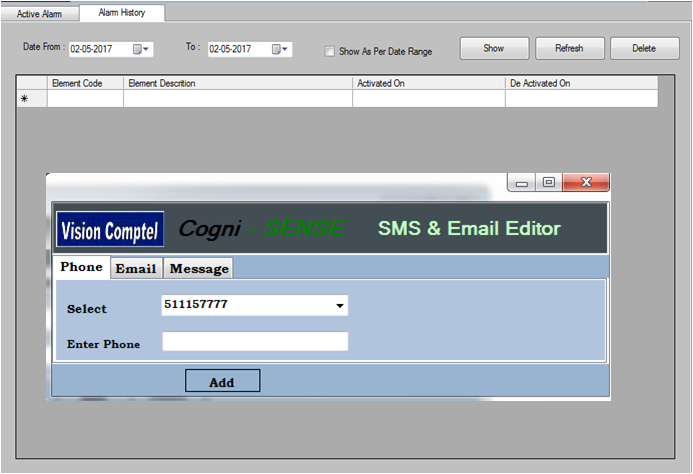Go to the Message tab

pos(199,269)
